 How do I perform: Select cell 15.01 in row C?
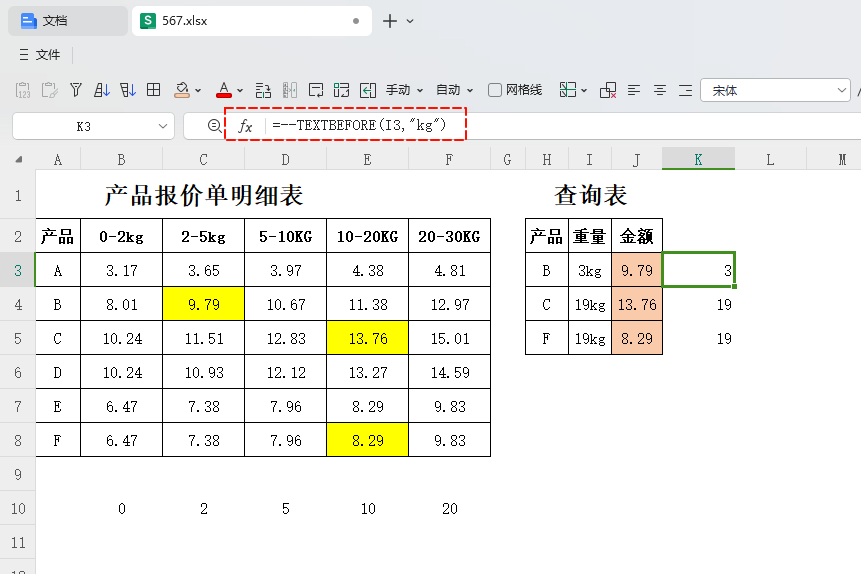coord(449,338)
